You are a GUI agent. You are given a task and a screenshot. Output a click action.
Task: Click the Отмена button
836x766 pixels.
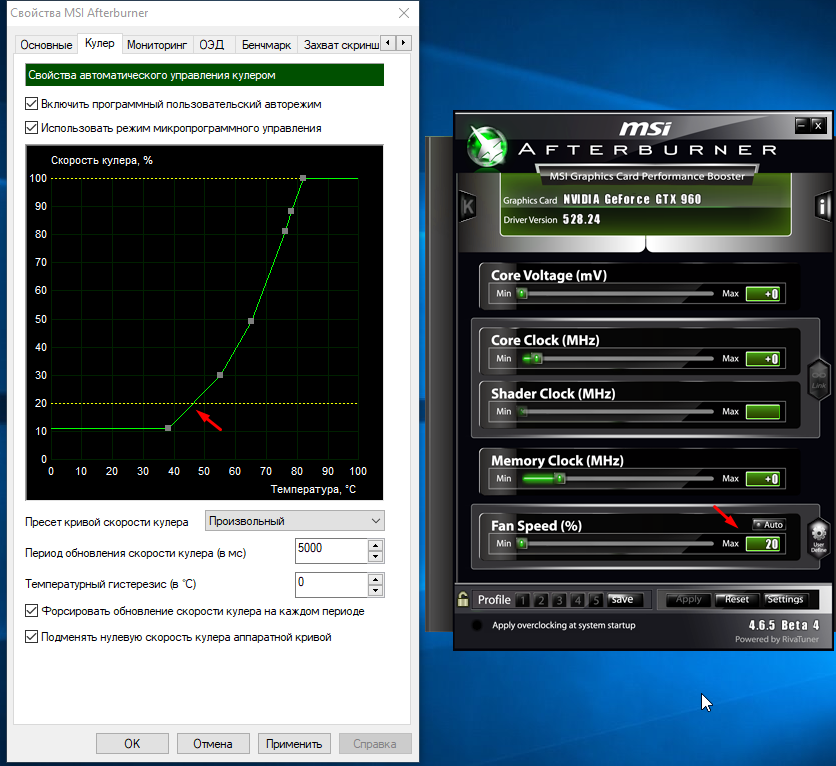213,744
